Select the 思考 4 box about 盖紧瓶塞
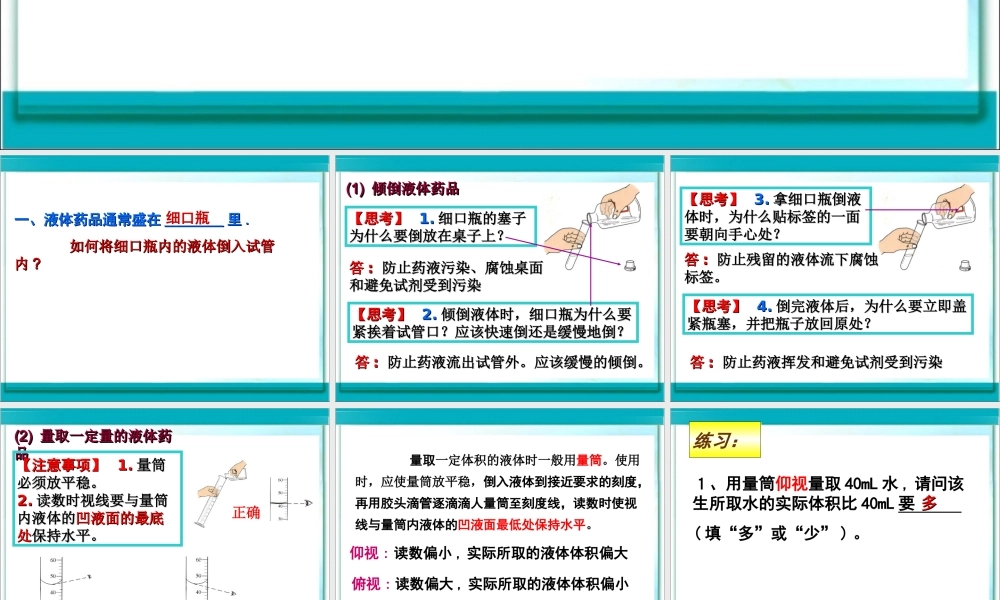The height and width of the screenshot is (600, 1000). [828, 314]
